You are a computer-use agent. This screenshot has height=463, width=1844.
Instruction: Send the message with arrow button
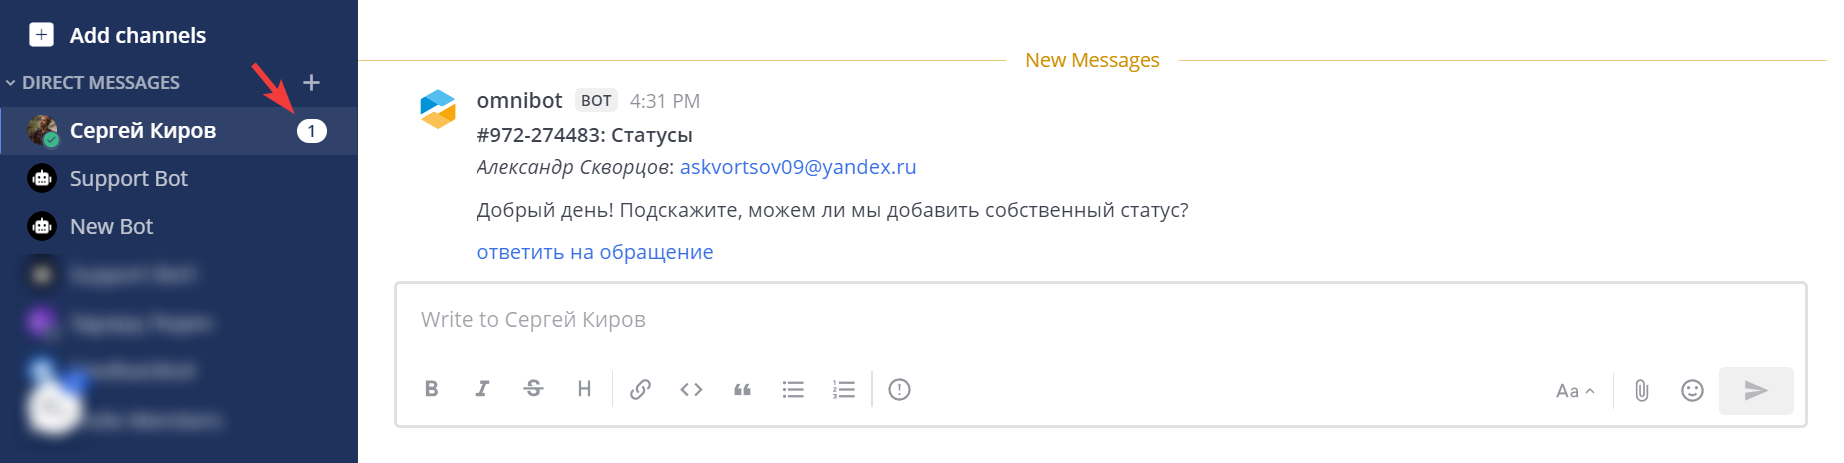1756,390
